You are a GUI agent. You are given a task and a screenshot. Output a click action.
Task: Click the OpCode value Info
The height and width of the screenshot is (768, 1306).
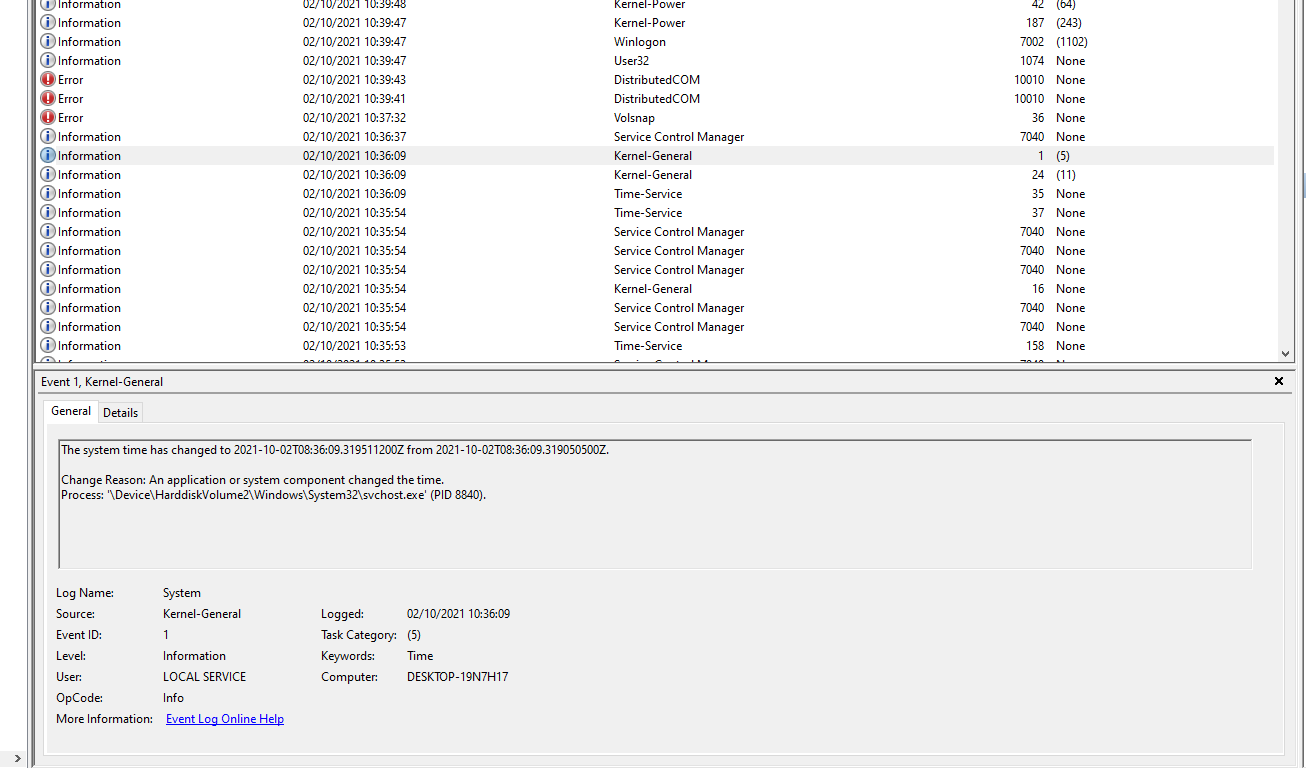173,698
